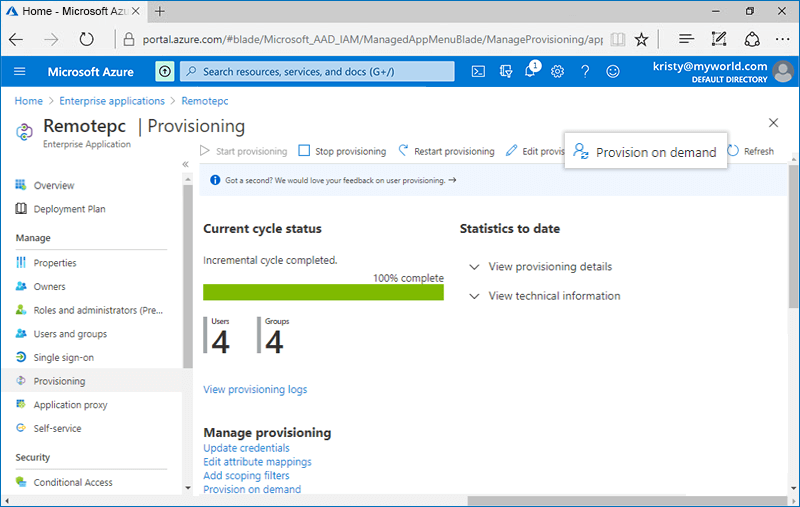Launch Cloud Shell from the top bar
Image resolution: width=800 pixels, height=507 pixels.
pos(479,72)
